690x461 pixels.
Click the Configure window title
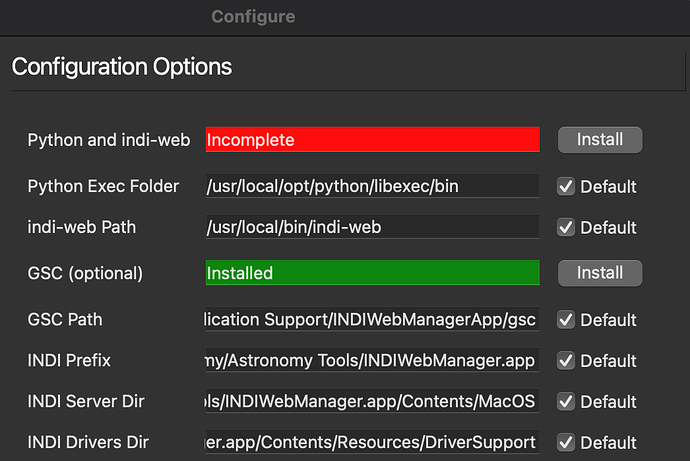[253, 17]
